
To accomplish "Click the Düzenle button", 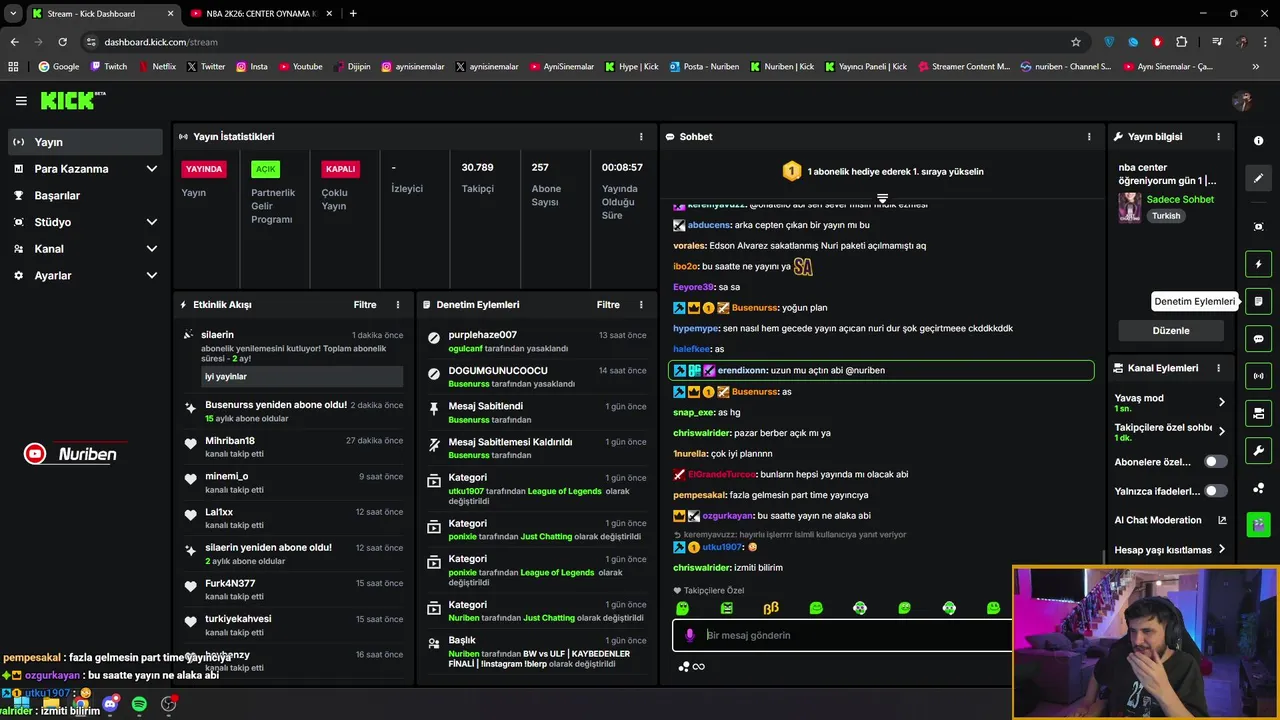I will click(x=1171, y=331).
